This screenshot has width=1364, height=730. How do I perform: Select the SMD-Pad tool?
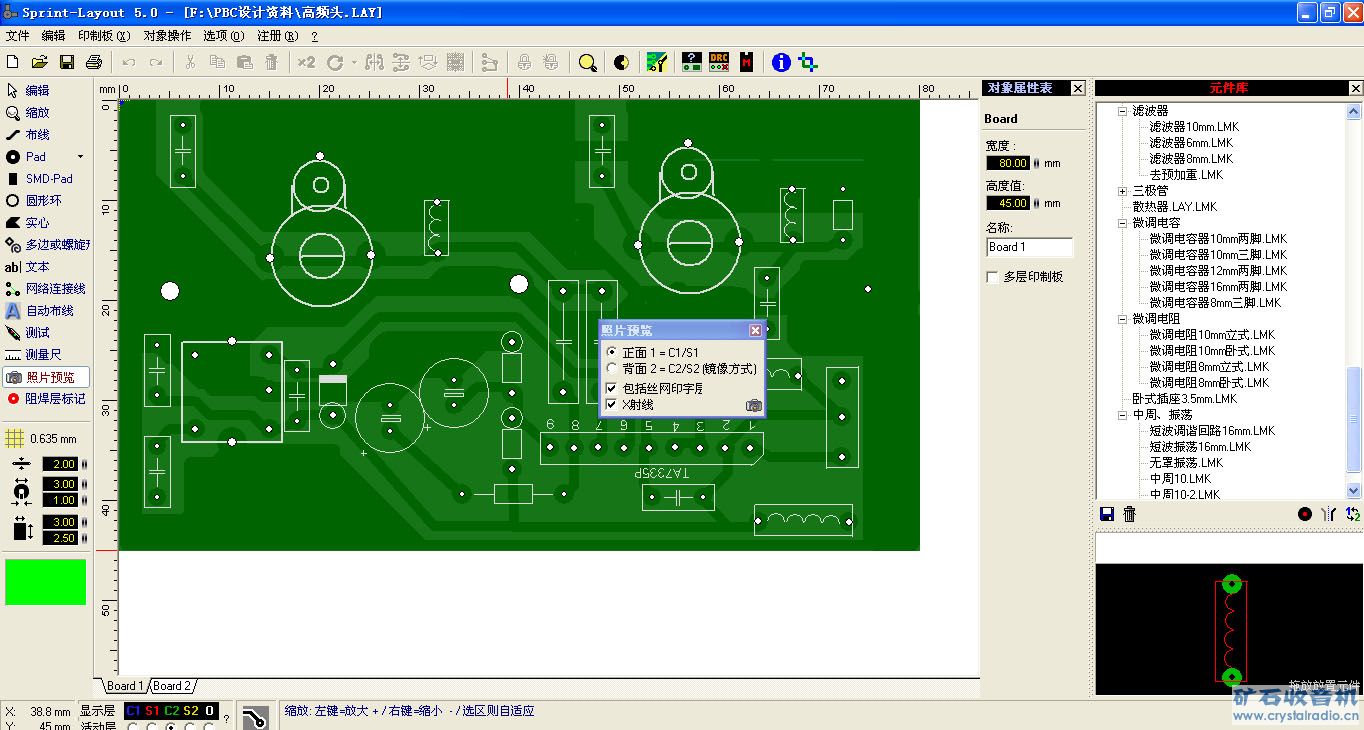click(40, 178)
